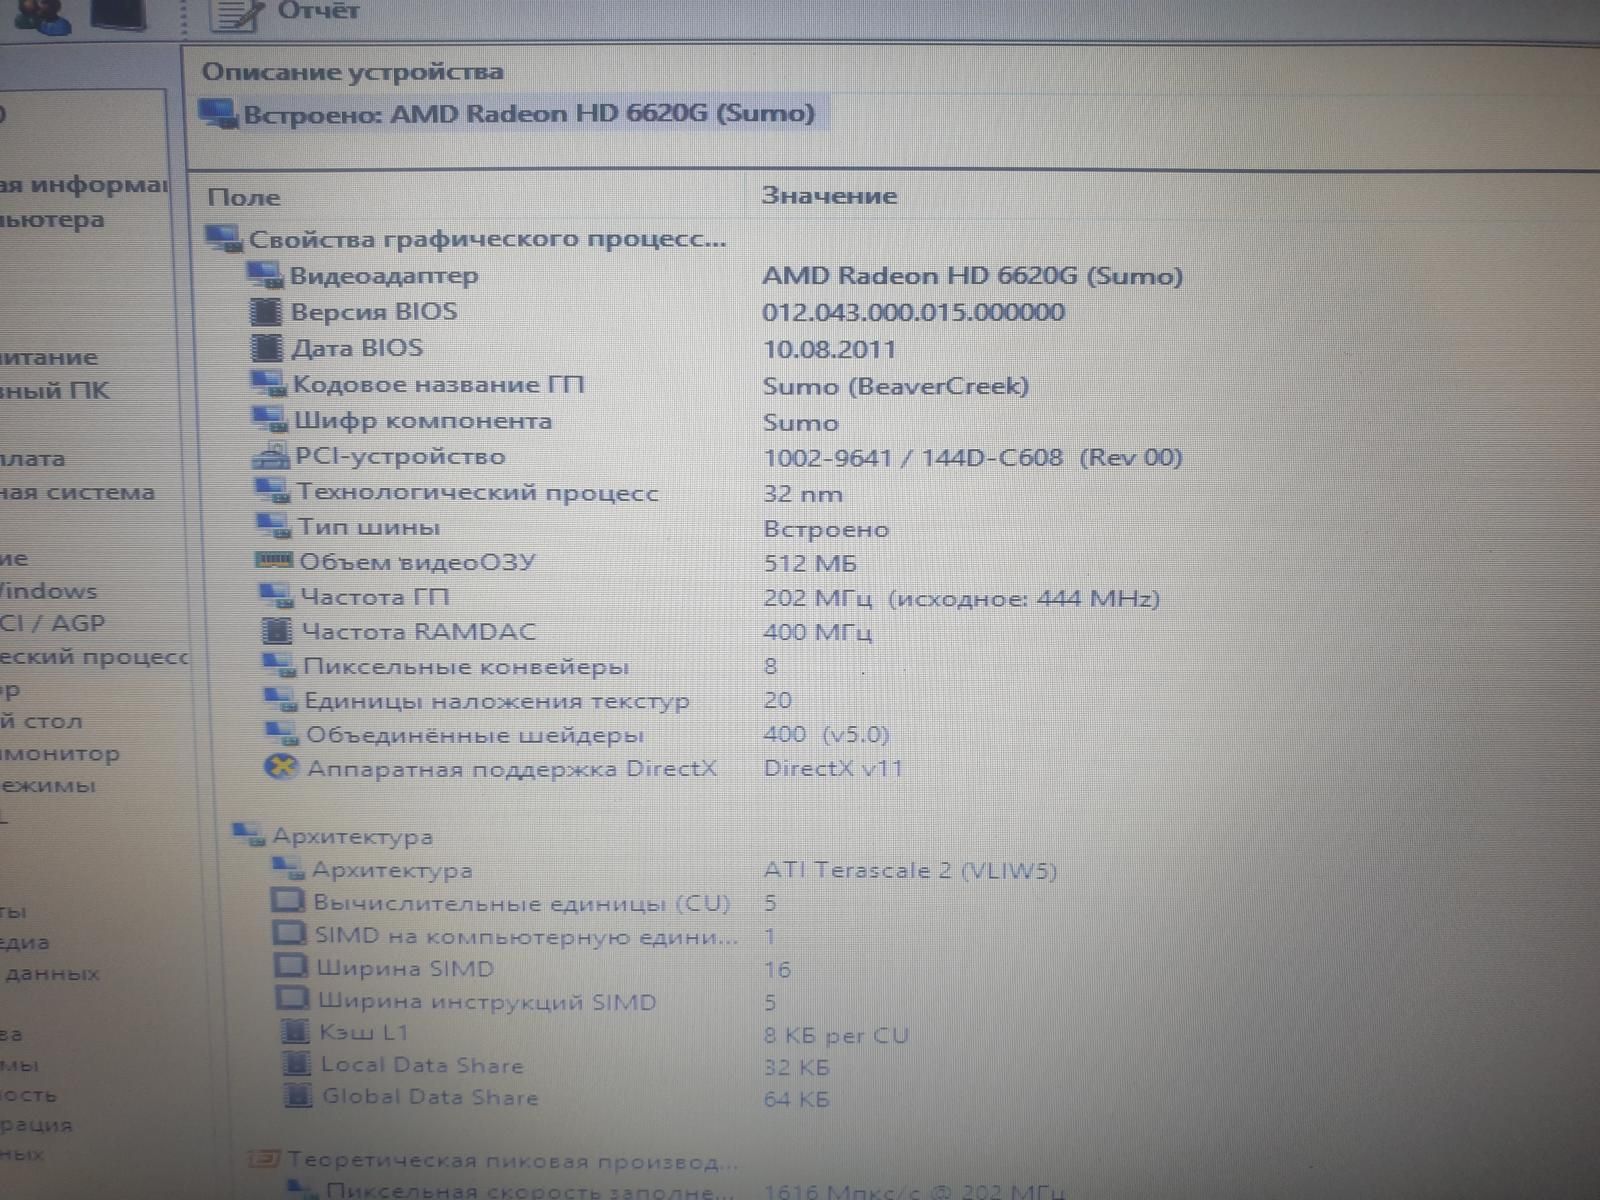This screenshot has width=1600, height=1200.
Task: Select the BIOS version value 012.043.000.015.000000
Action: (x=913, y=312)
